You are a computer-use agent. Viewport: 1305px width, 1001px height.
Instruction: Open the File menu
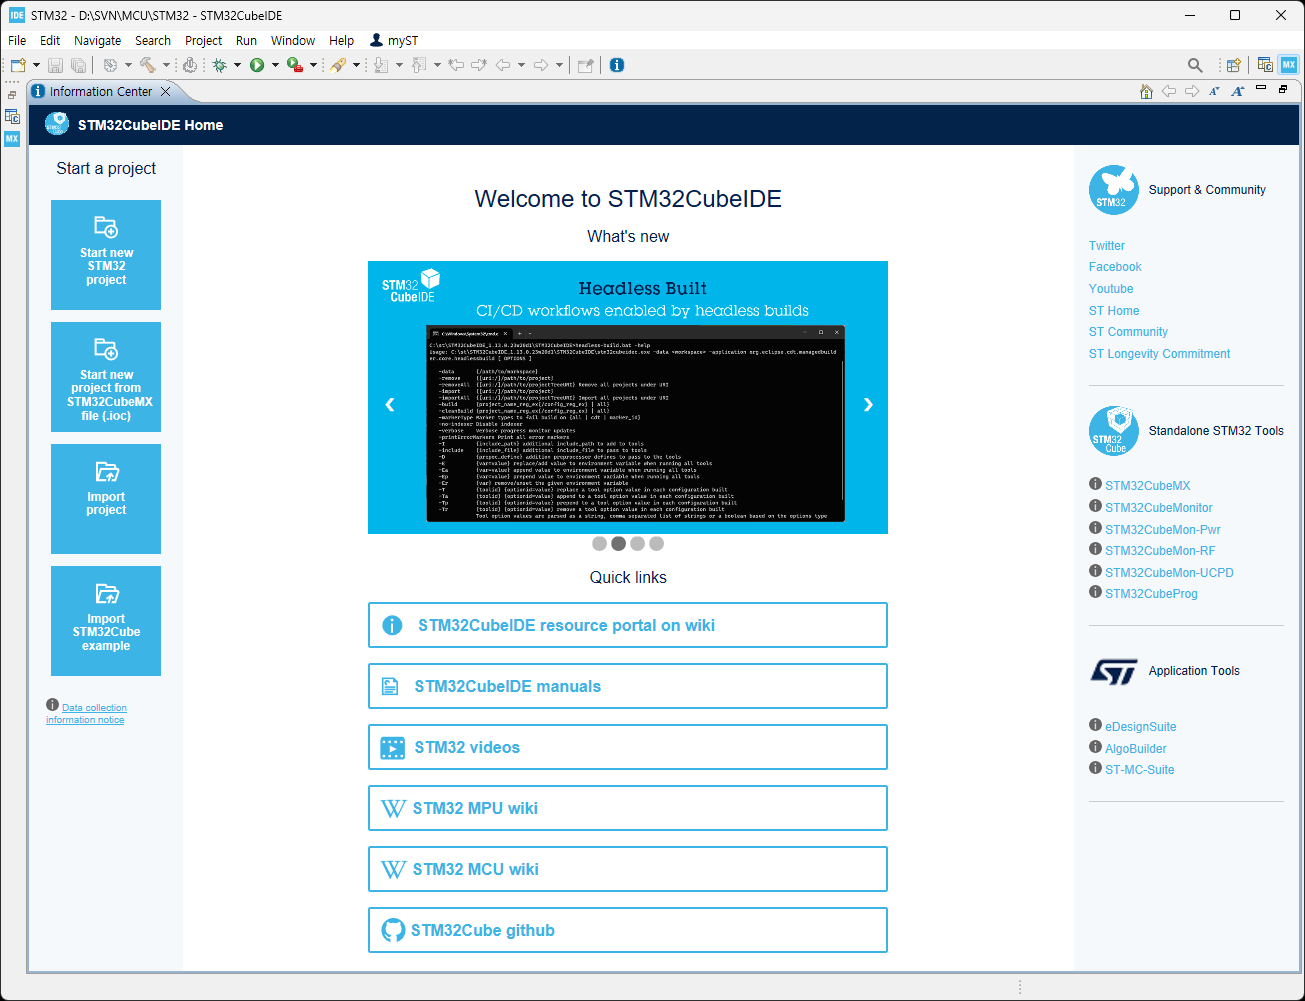(17, 40)
